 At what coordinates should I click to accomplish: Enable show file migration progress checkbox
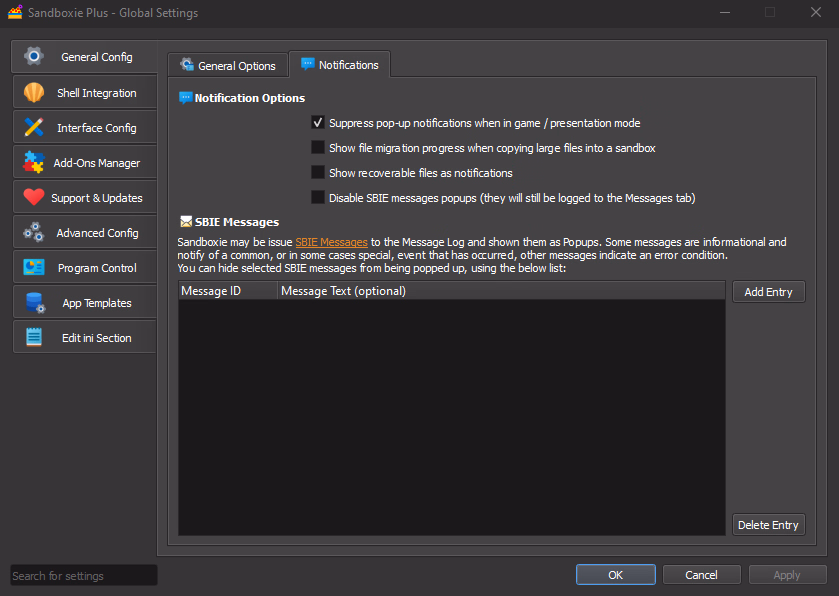pyautogui.click(x=318, y=148)
